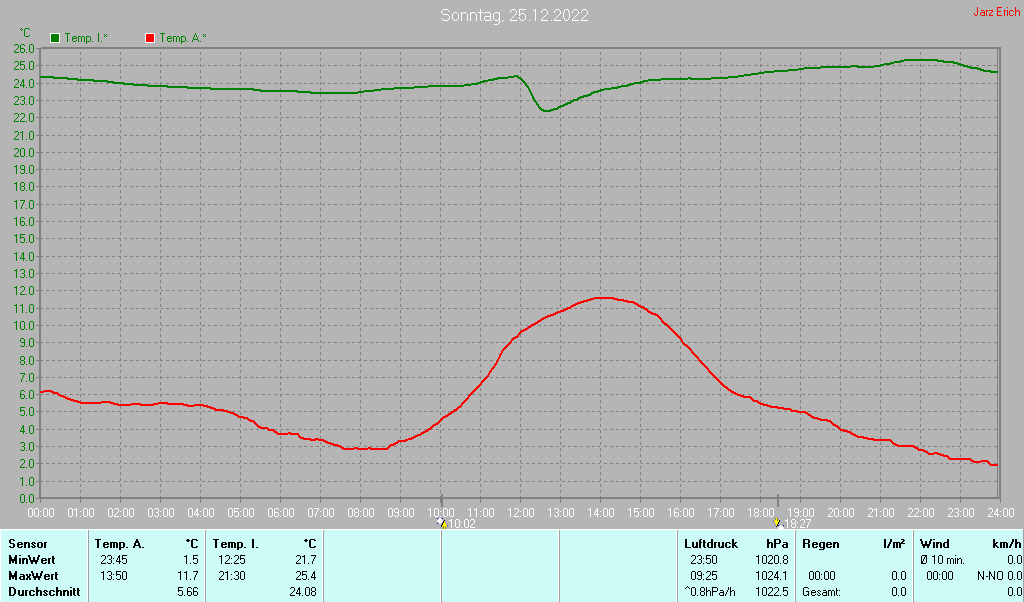Click the Wind table header

[934, 544]
